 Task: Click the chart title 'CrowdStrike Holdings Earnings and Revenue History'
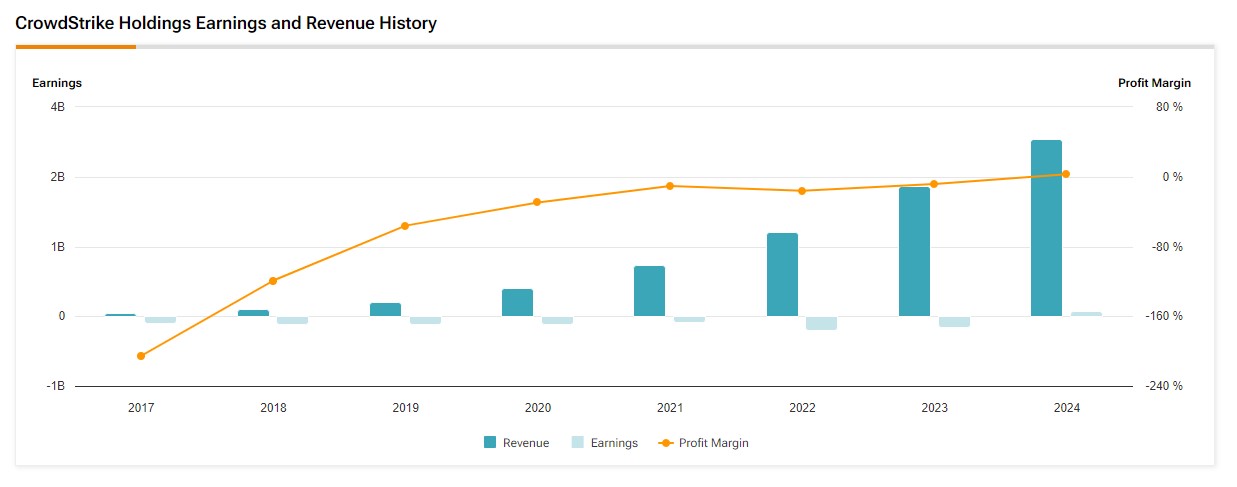click(x=226, y=23)
